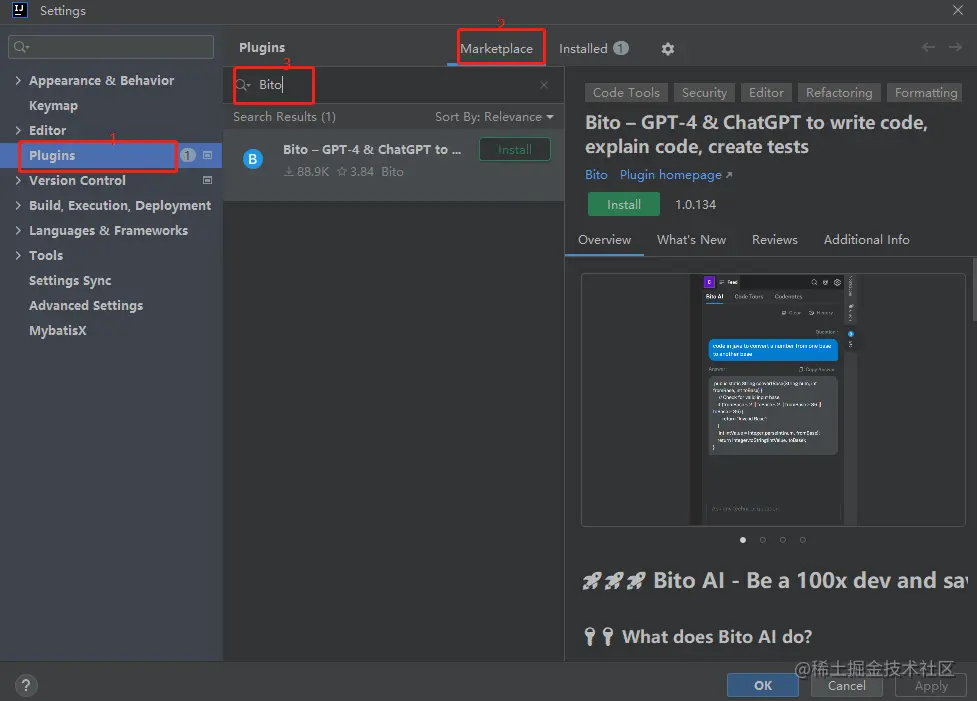This screenshot has height=701, width=977.
Task: Click the Code Tools tag
Action: pyautogui.click(x=626, y=93)
